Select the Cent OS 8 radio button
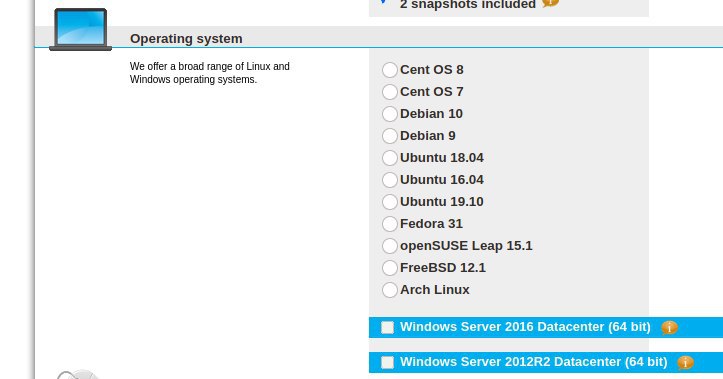This screenshot has height=379, width=723. (x=390, y=70)
